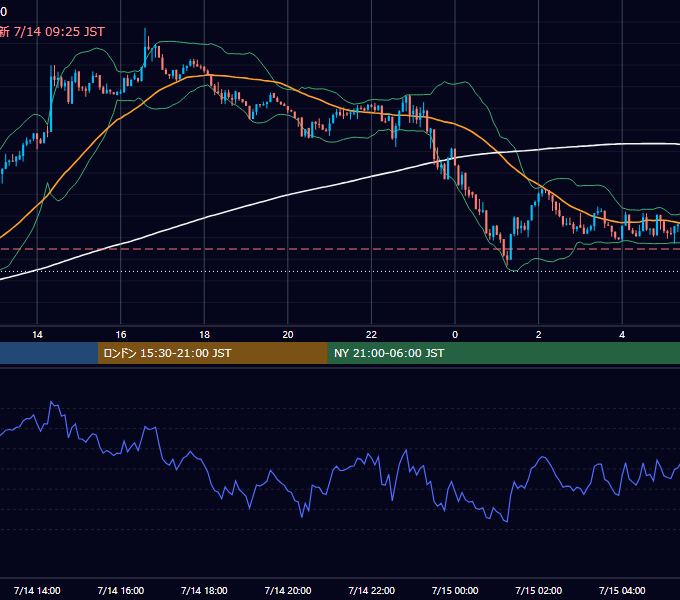
Task: Click the 7/15 00:00 time label
Action: (455, 590)
